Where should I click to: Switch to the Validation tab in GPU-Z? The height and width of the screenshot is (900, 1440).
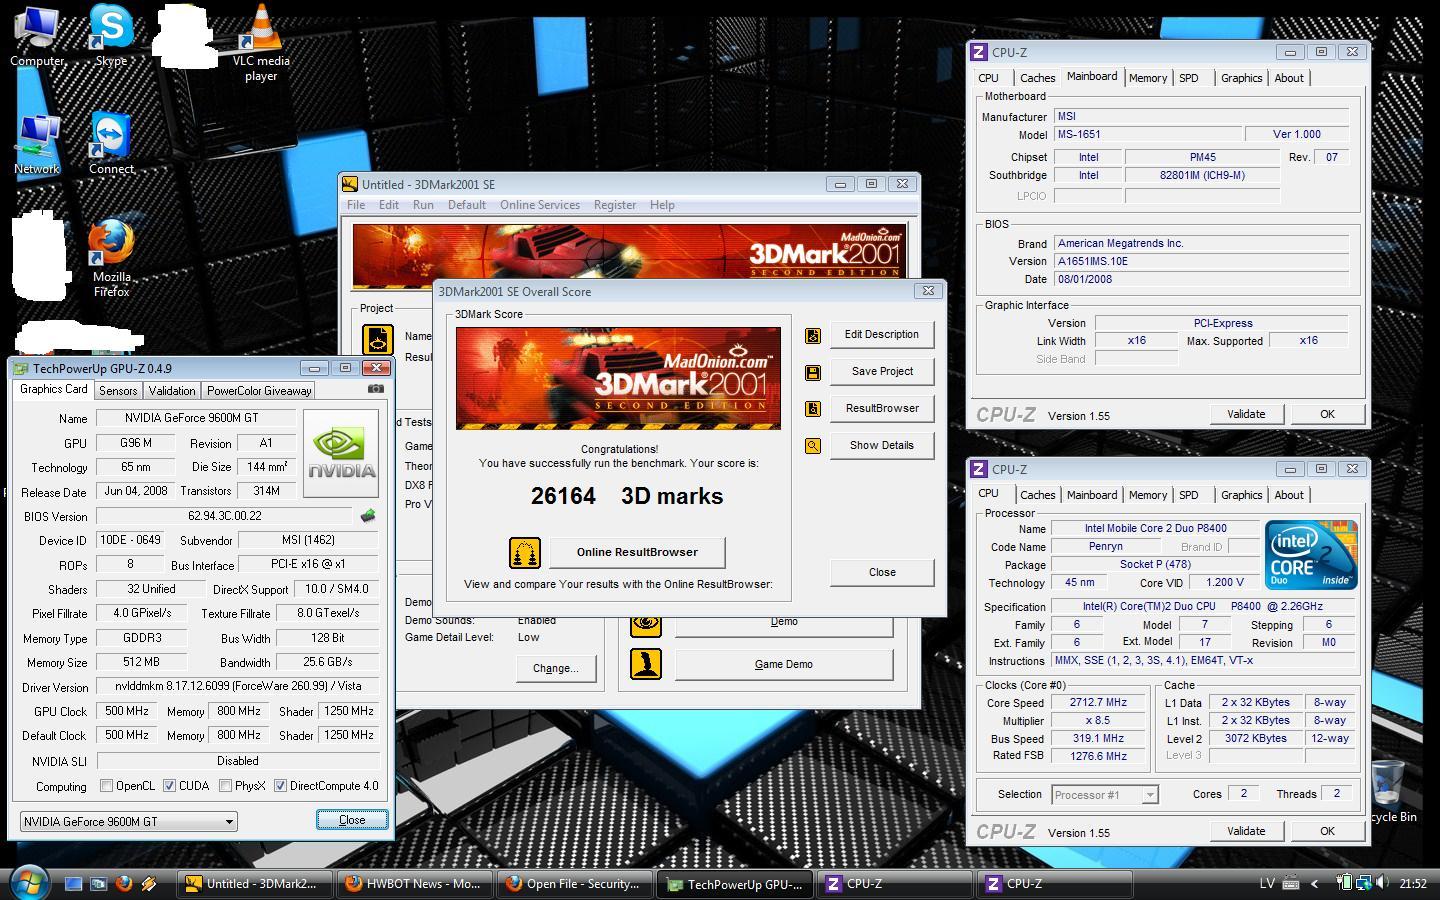pyautogui.click(x=172, y=391)
